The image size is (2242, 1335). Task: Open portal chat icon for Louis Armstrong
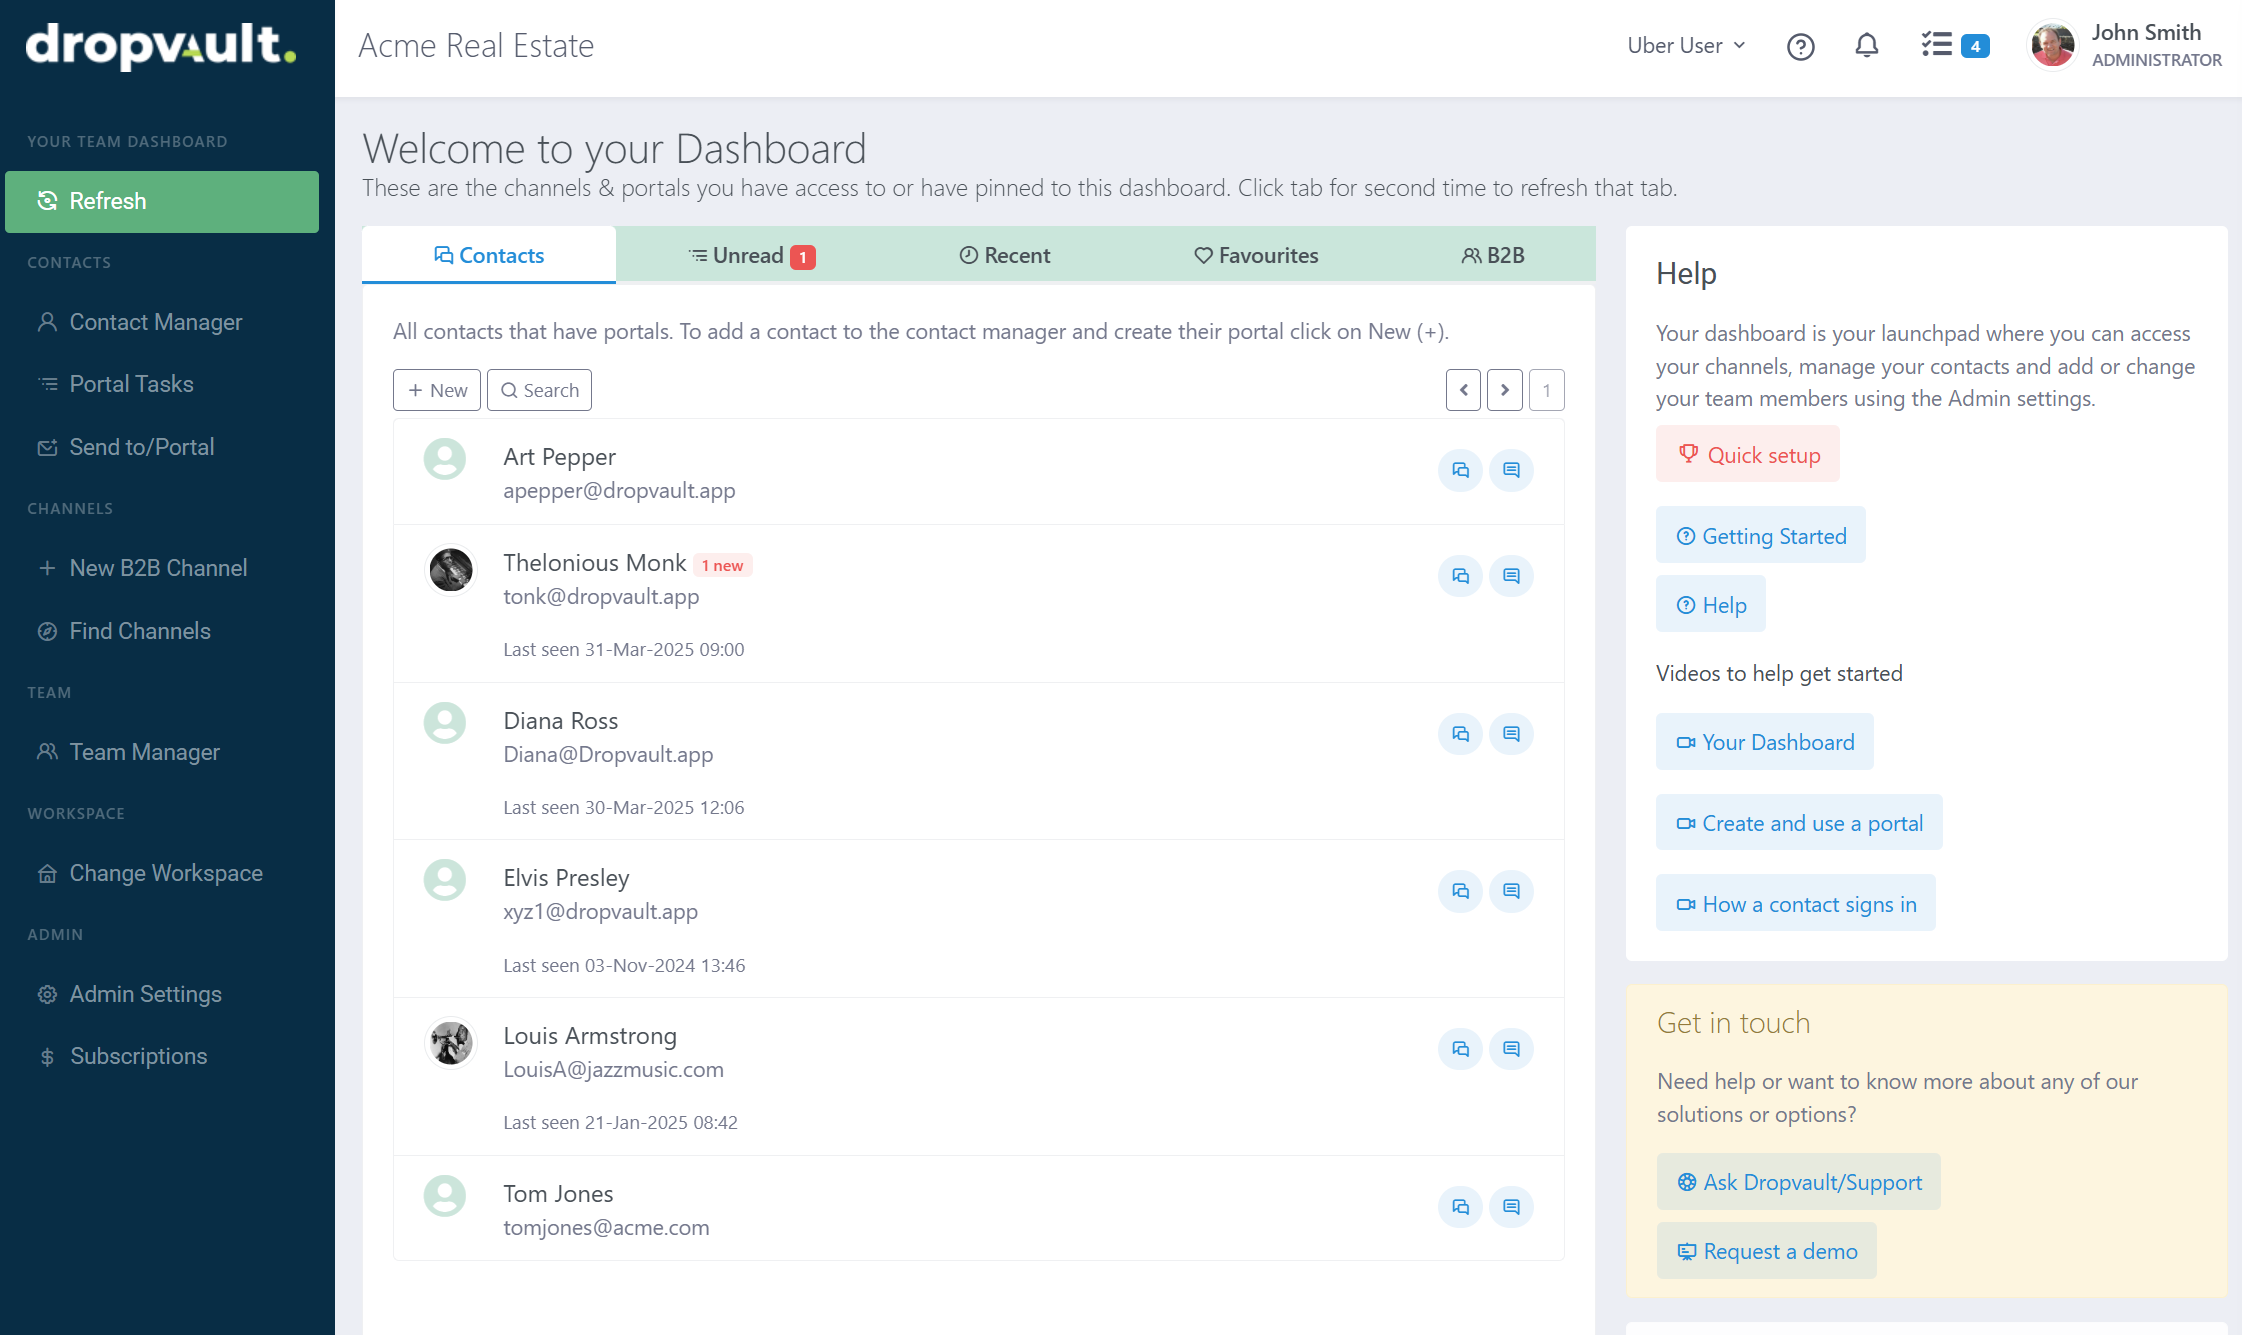click(1460, 1049)
